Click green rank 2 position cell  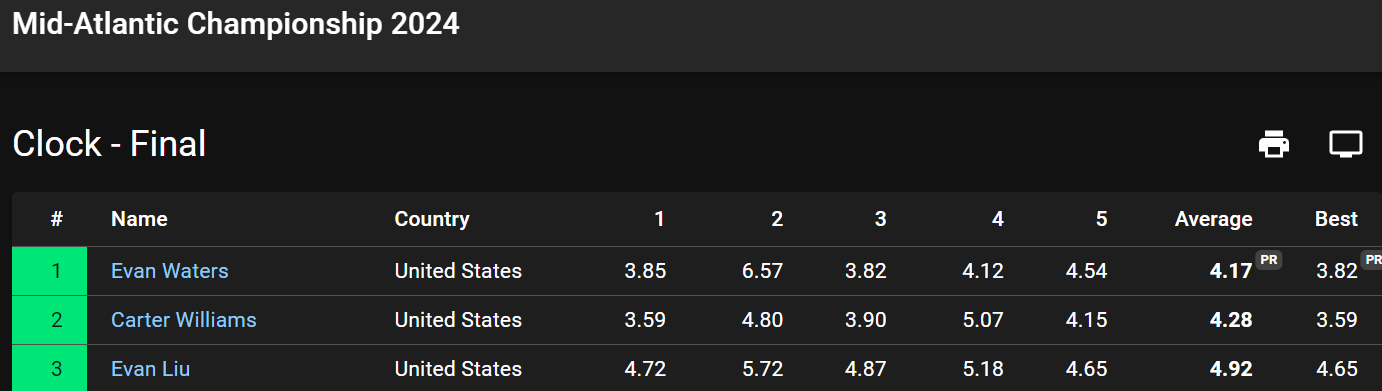(50, 320)
